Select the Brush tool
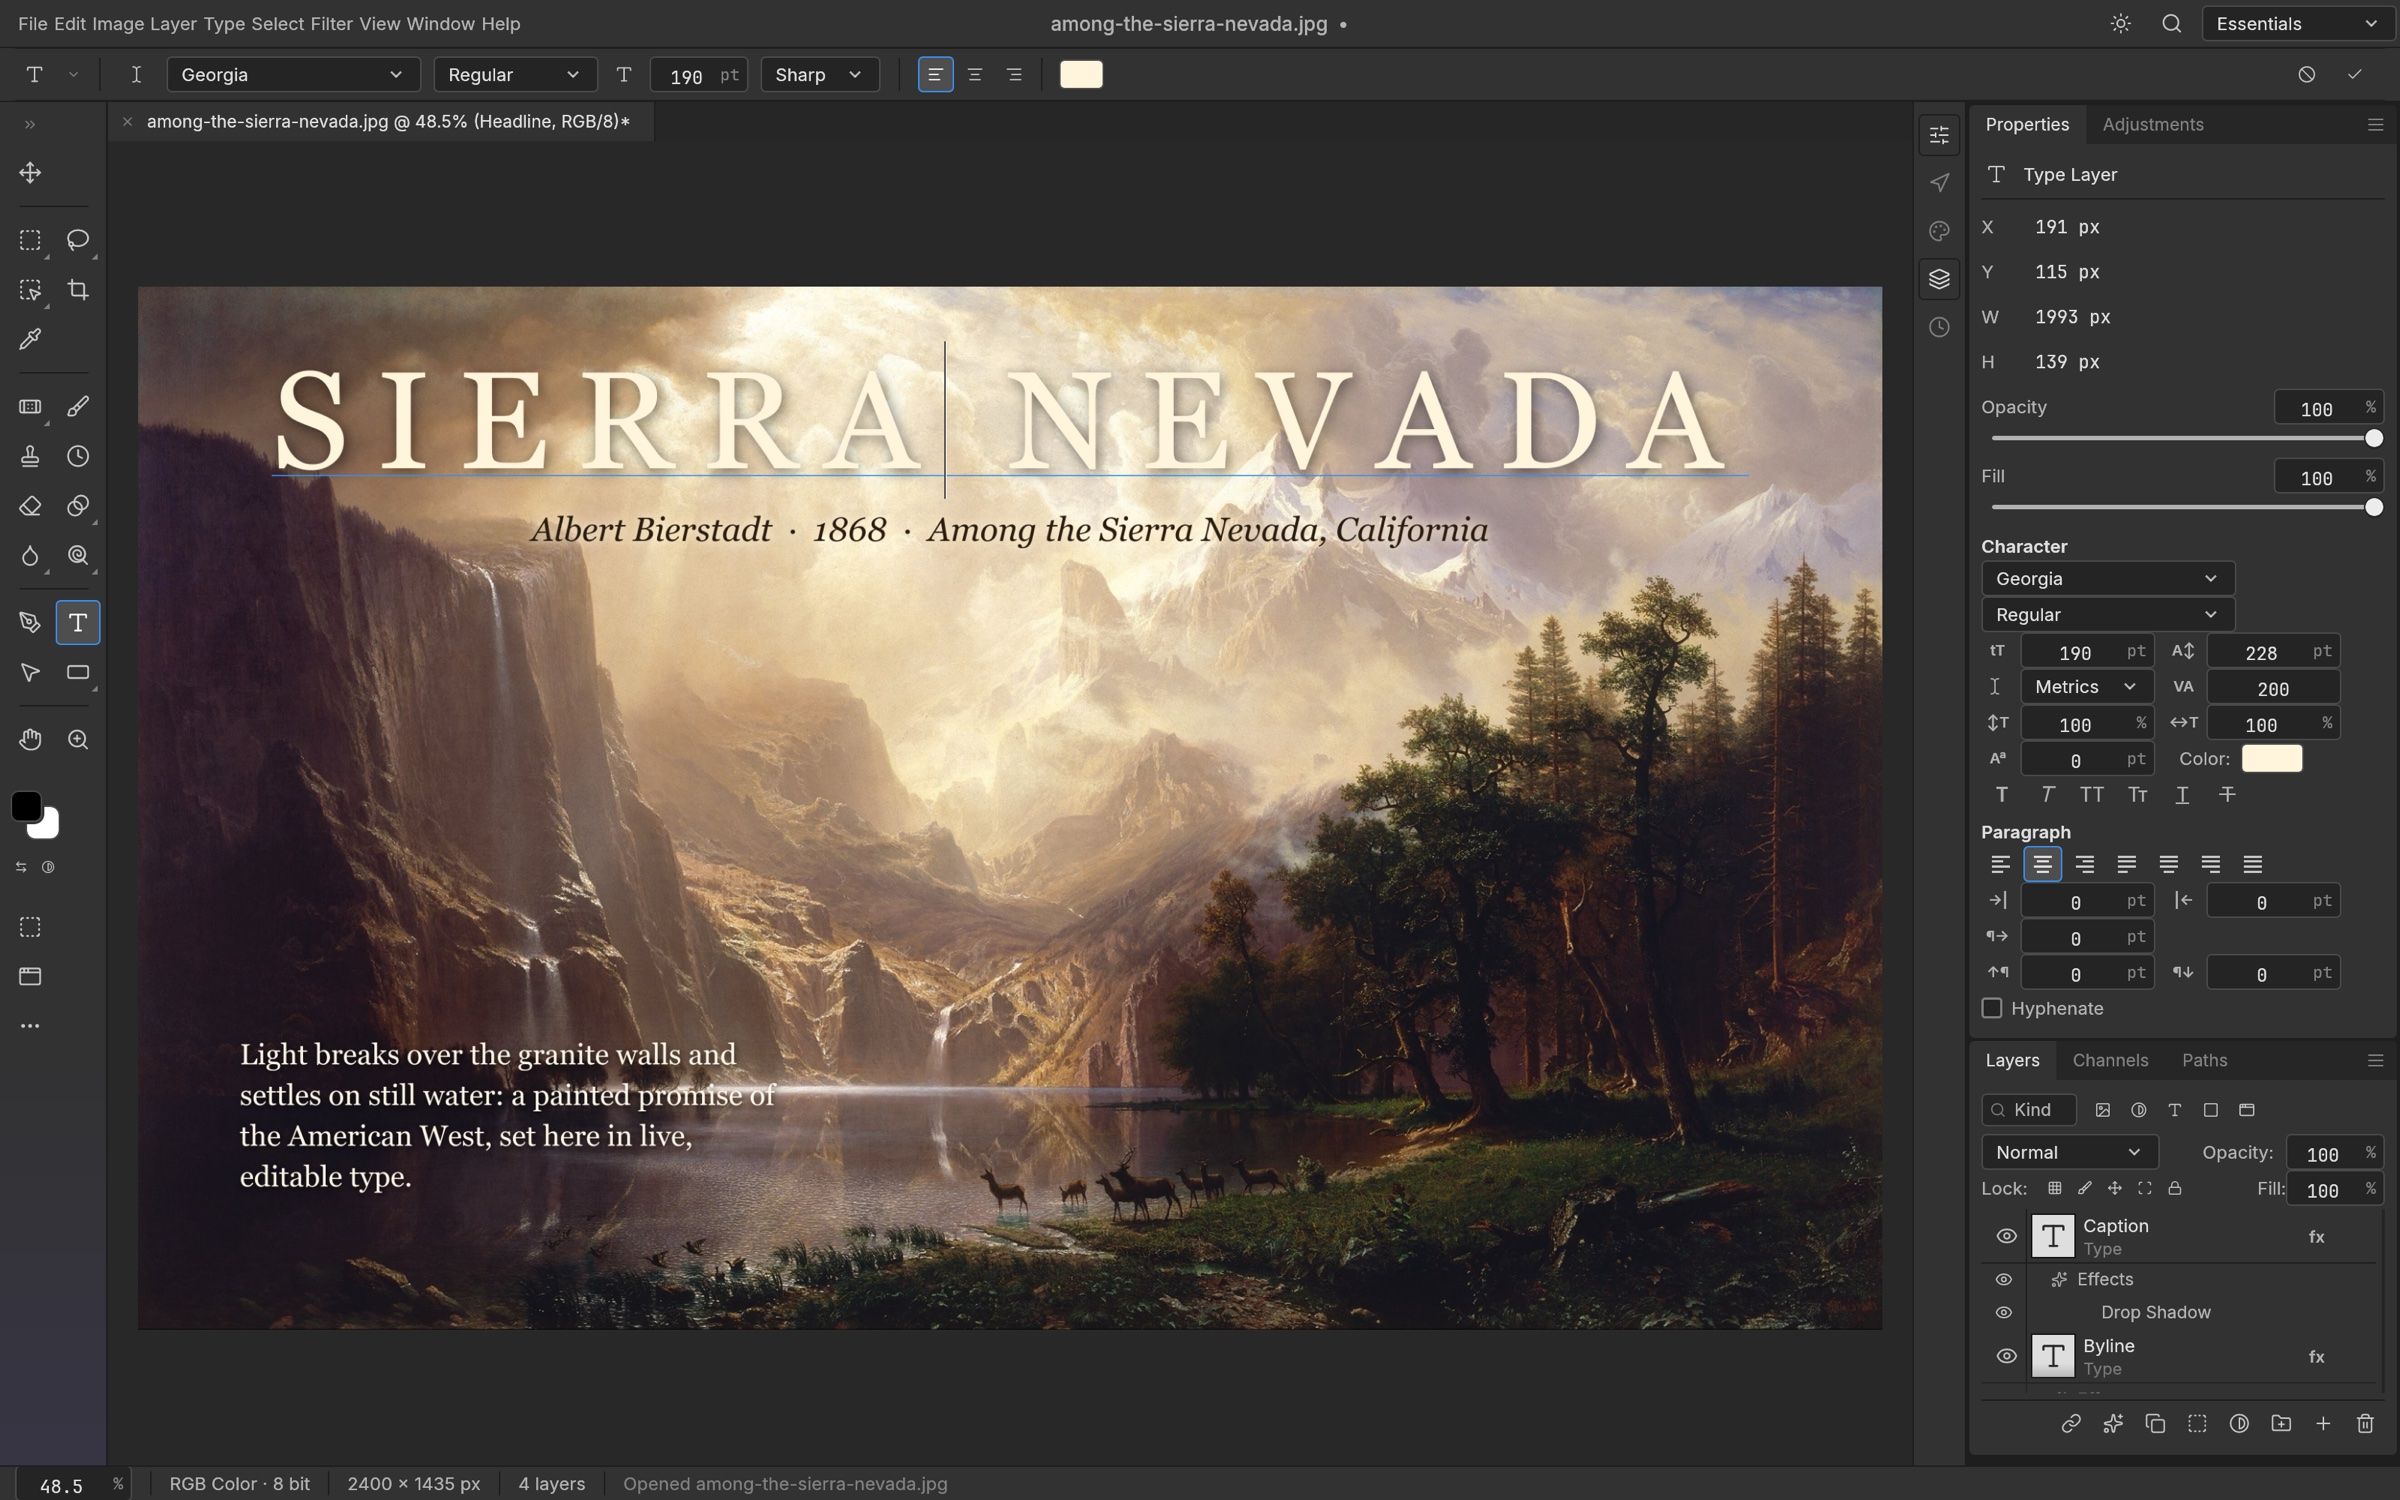The image size is (2400, 1500). coord(78,407)
